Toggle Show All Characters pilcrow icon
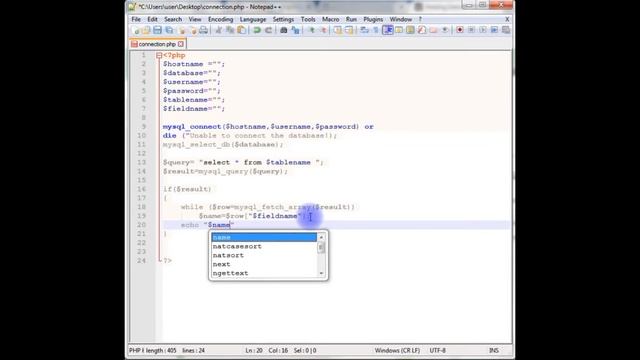The height and width of the screenshot is (360, 640). pyautogui.click(x=376, y=30)
